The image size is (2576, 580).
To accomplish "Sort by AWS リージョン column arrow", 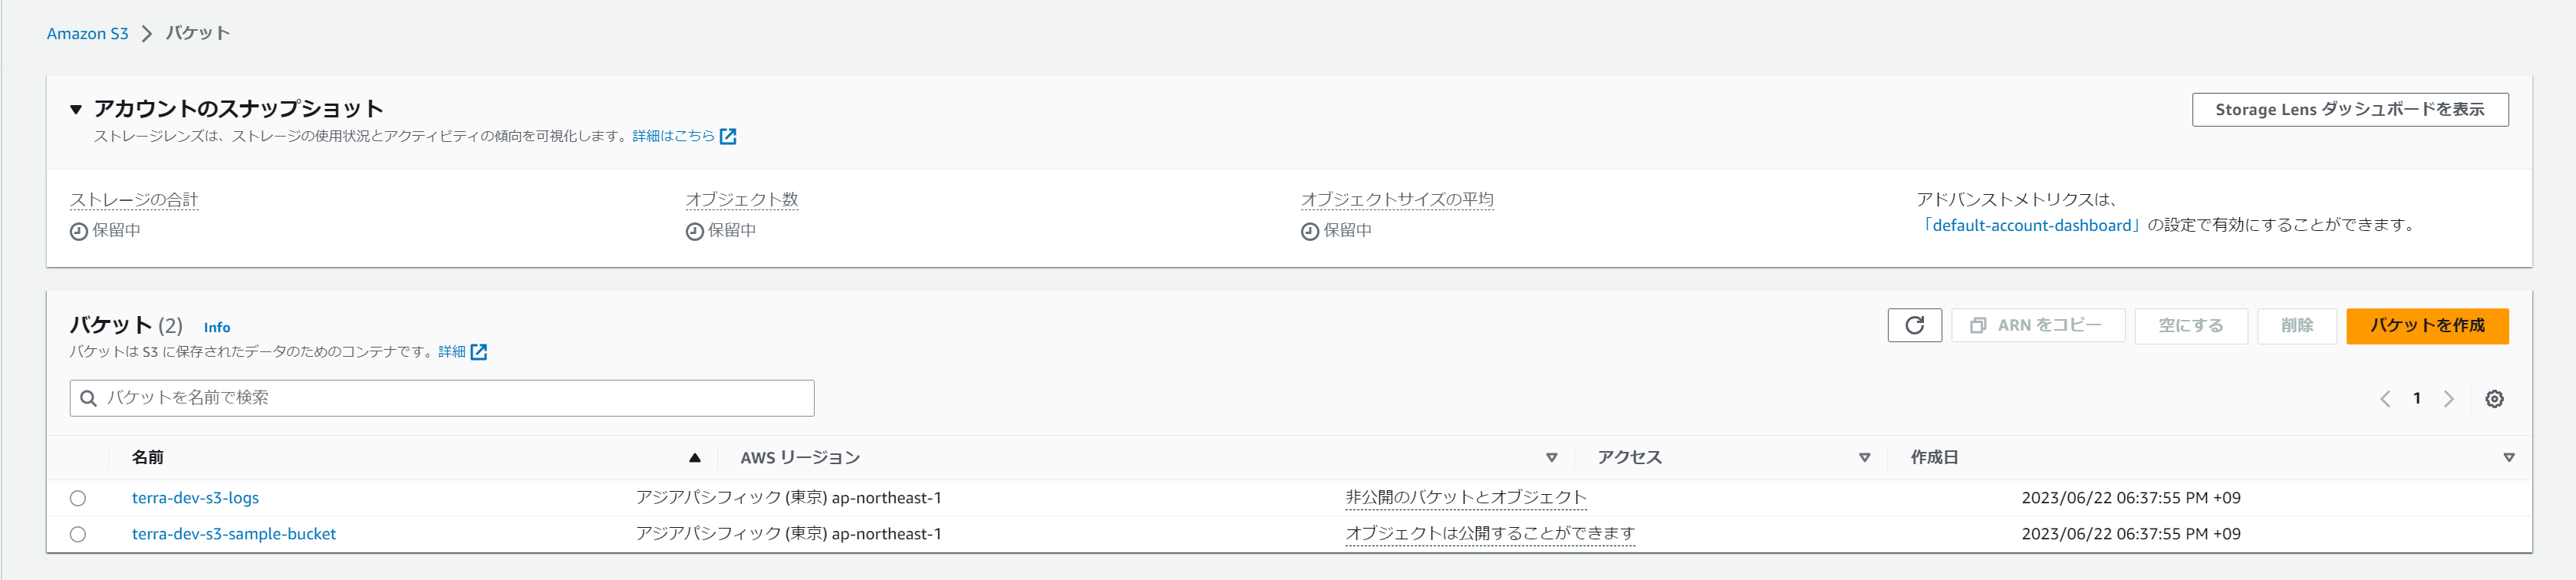I will click(1551, 457).
